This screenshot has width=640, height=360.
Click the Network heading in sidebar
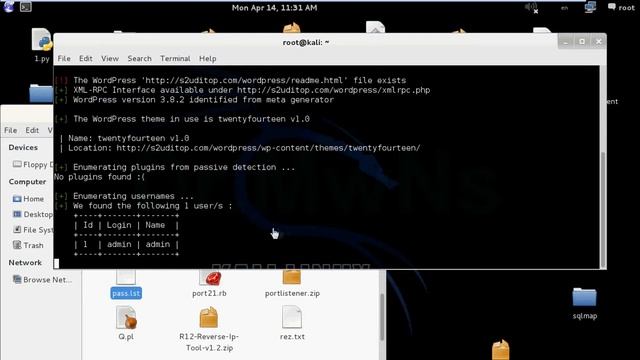pyautogui.click(x=25, y=262)
